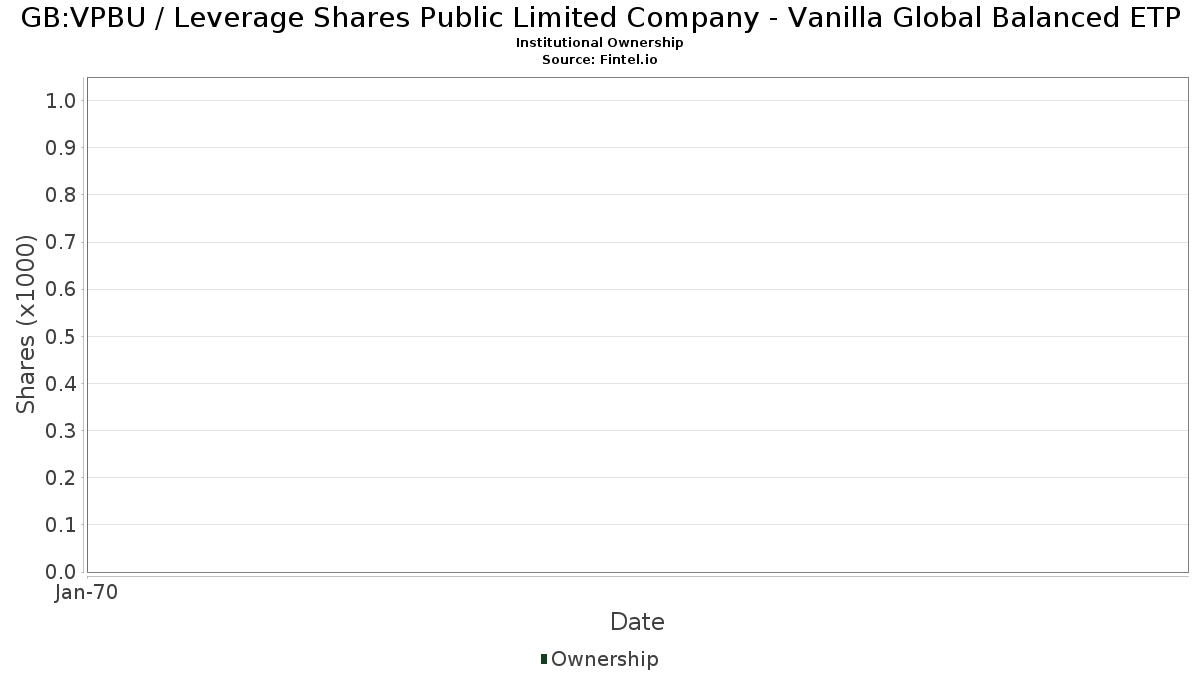Click the 0.4 y-axis tick label
The width and height of the screenshot is (1200, 675).
tap(61, 383)
